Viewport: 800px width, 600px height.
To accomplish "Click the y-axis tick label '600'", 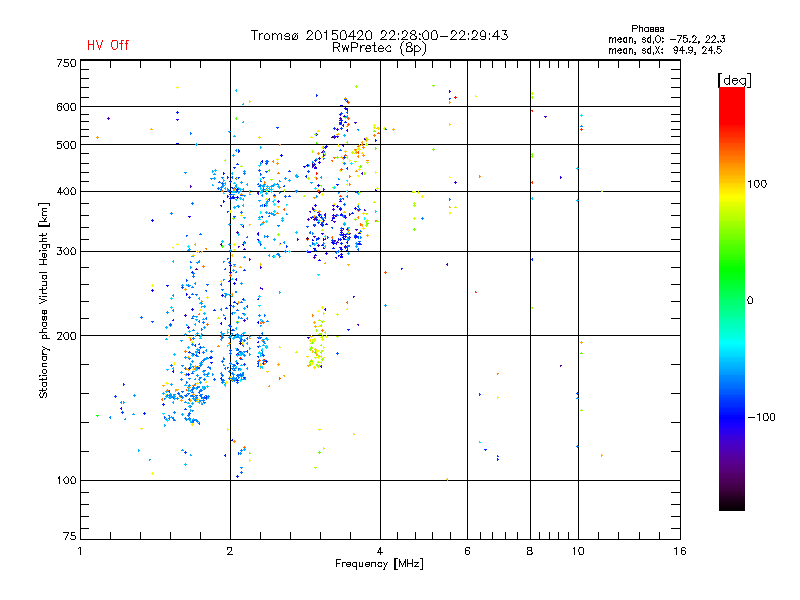I will [x=66, y=107].
